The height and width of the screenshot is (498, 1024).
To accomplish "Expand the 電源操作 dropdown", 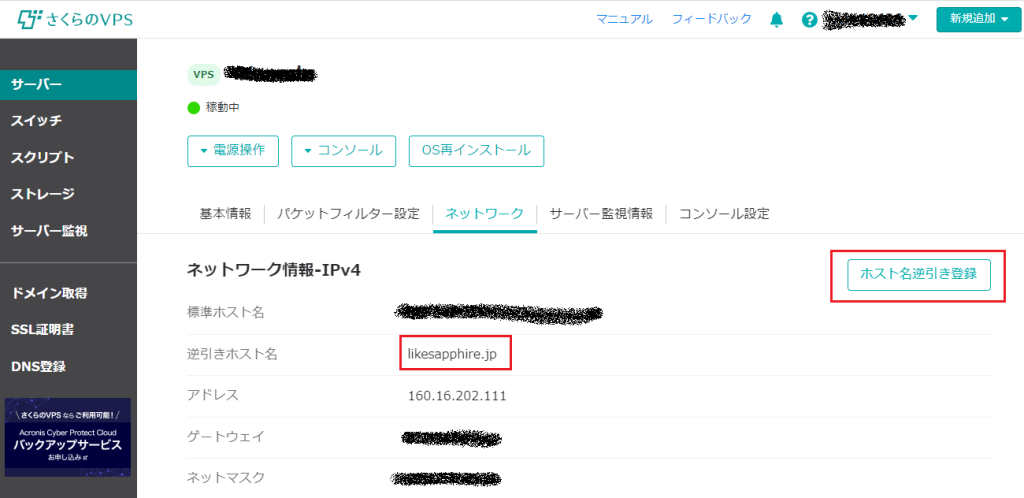I will pos(232,150).
